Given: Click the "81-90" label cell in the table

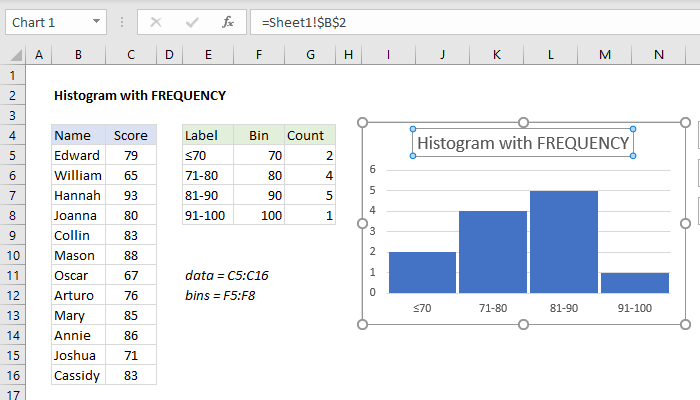Looking at the screenshot, I should 208,196.
